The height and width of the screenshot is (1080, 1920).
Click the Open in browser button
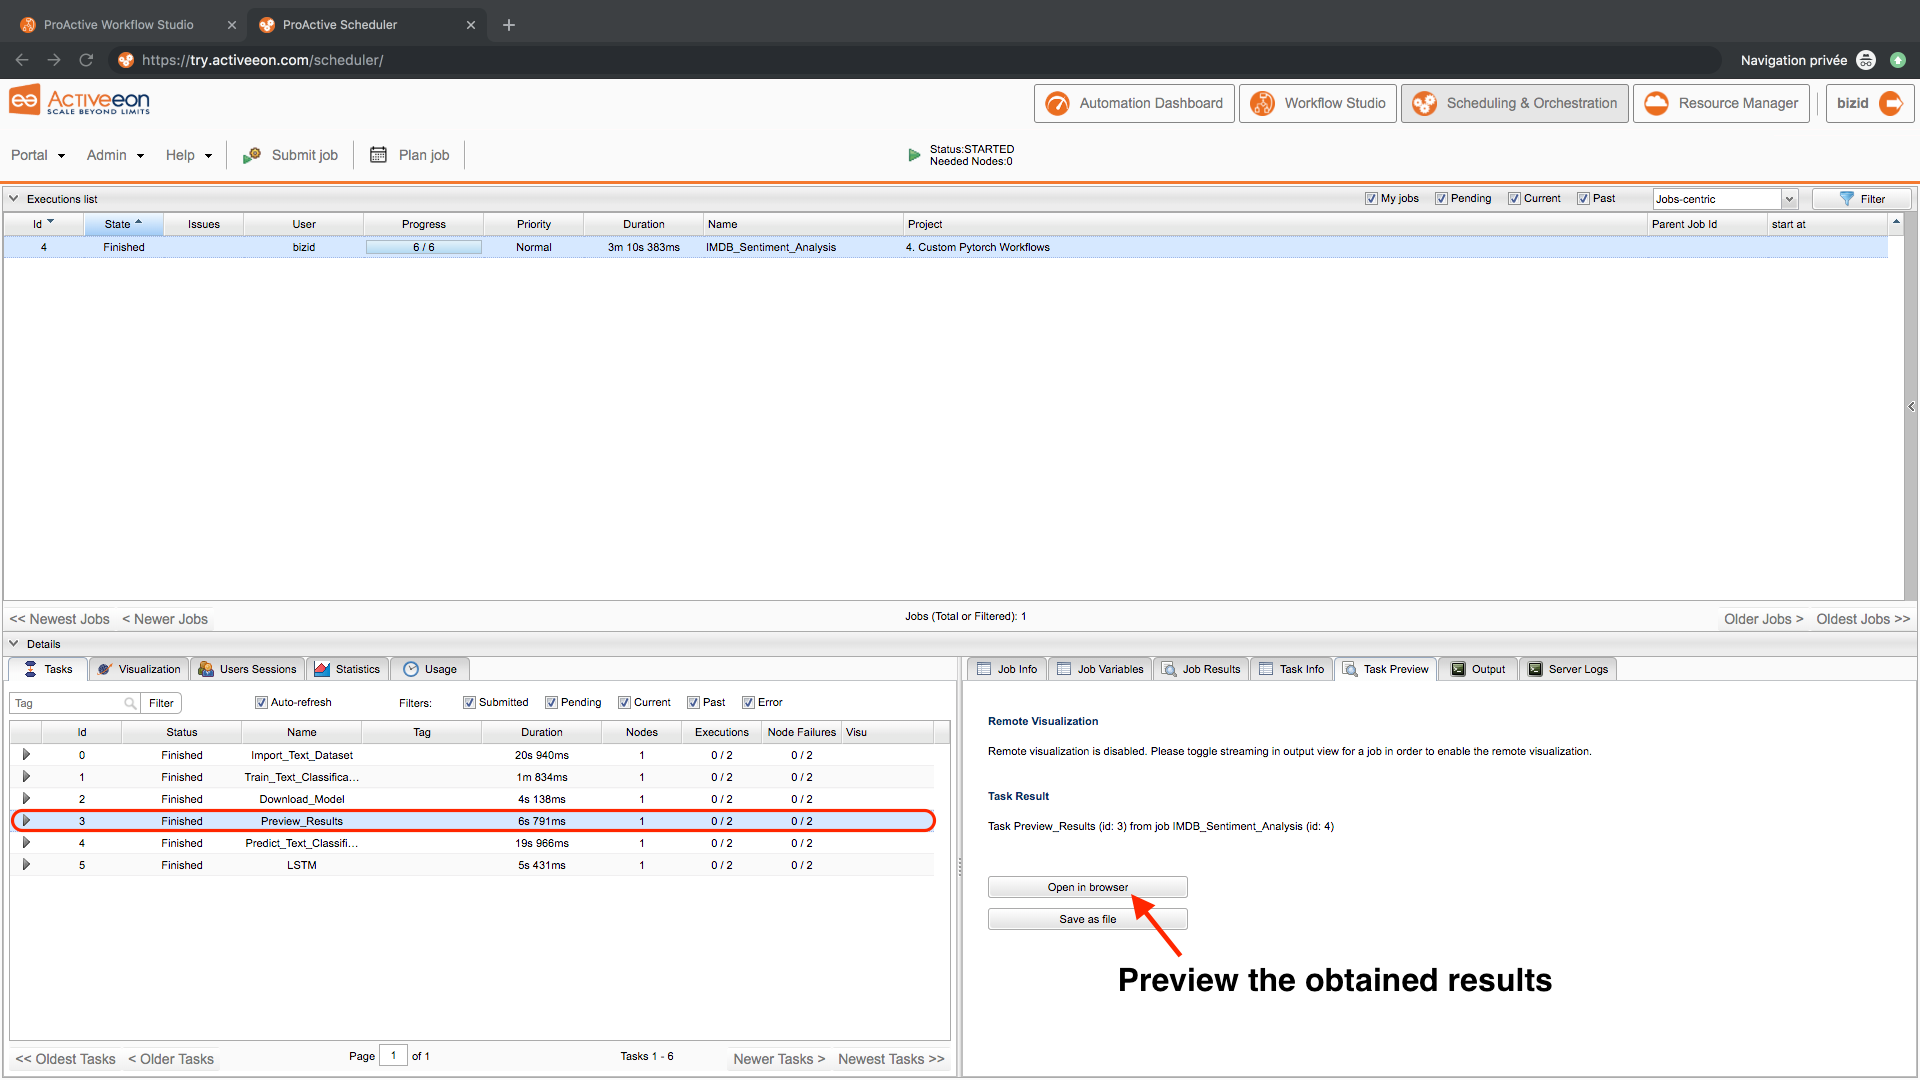click(1088, 887)
